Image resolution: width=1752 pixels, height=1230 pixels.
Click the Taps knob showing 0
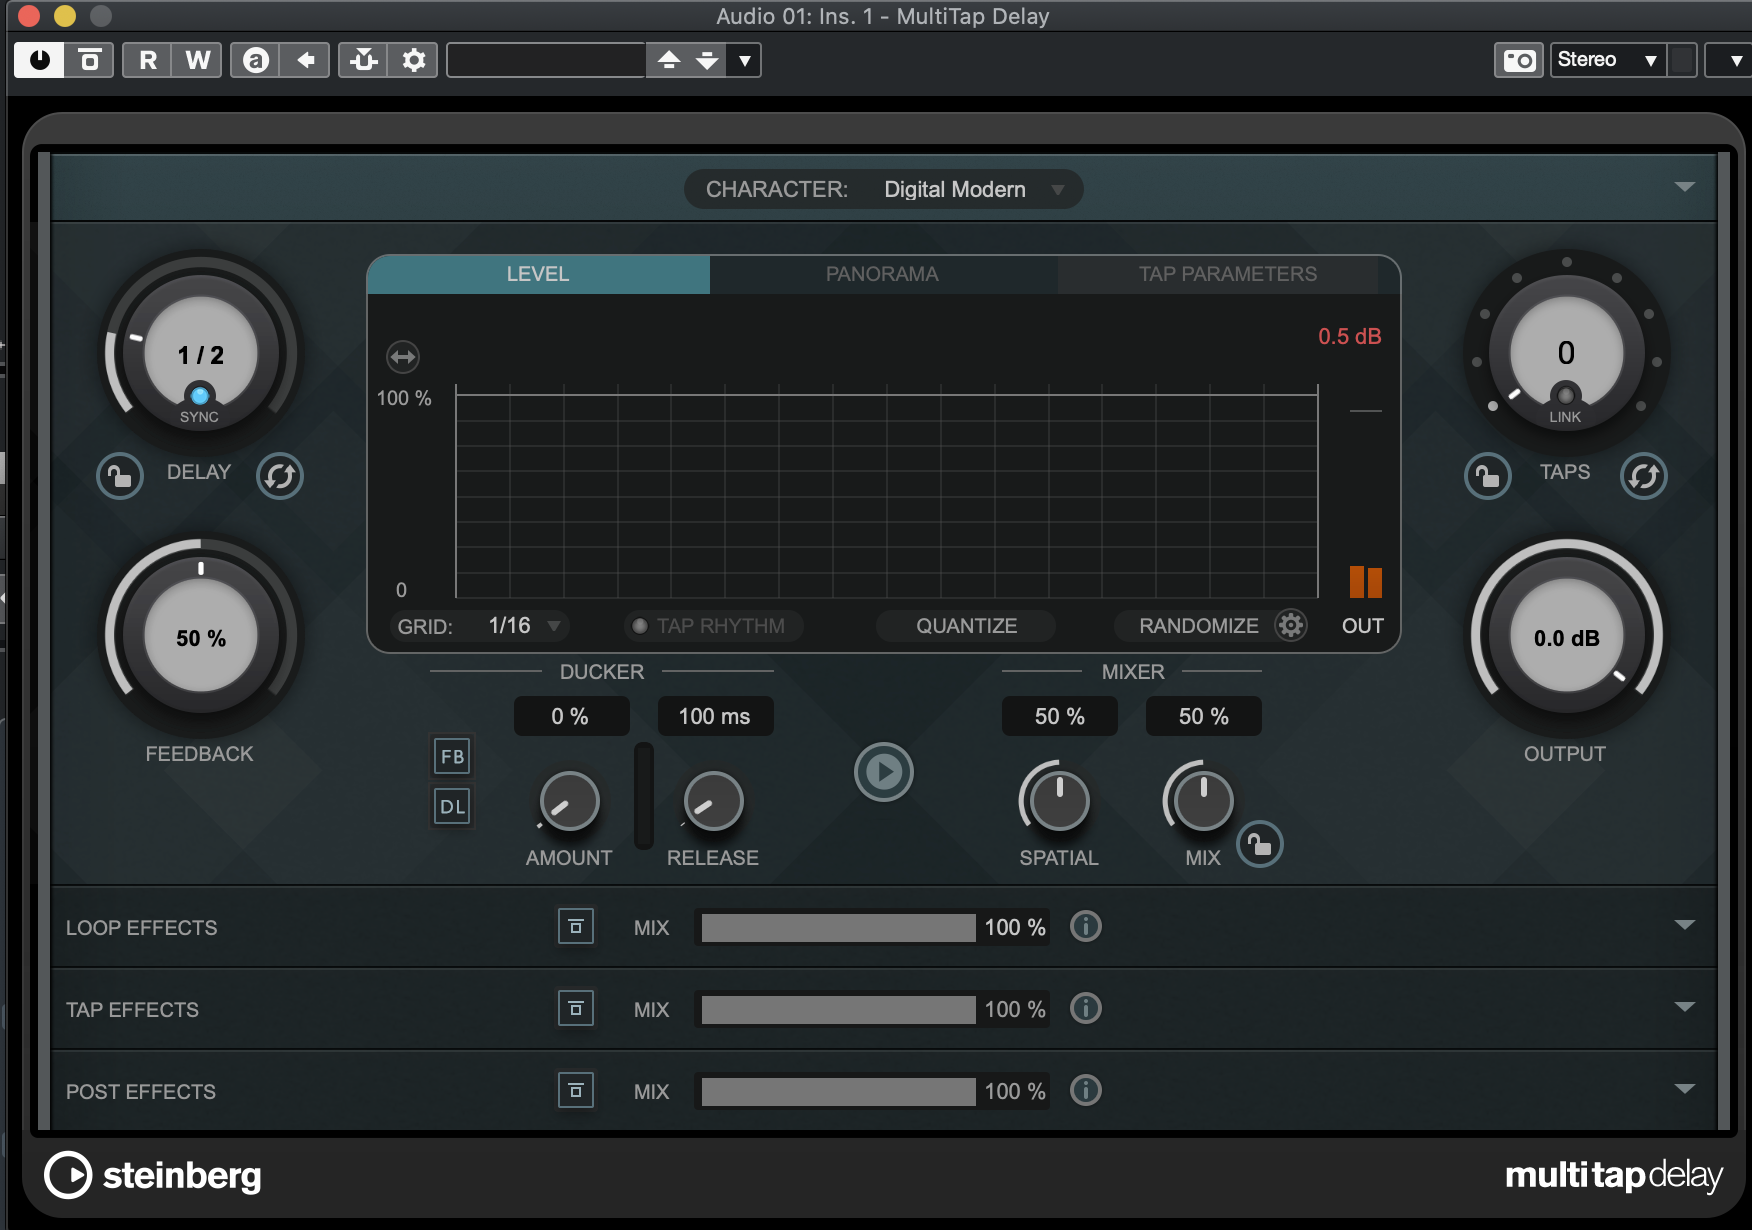click(x=1566, y=353)
